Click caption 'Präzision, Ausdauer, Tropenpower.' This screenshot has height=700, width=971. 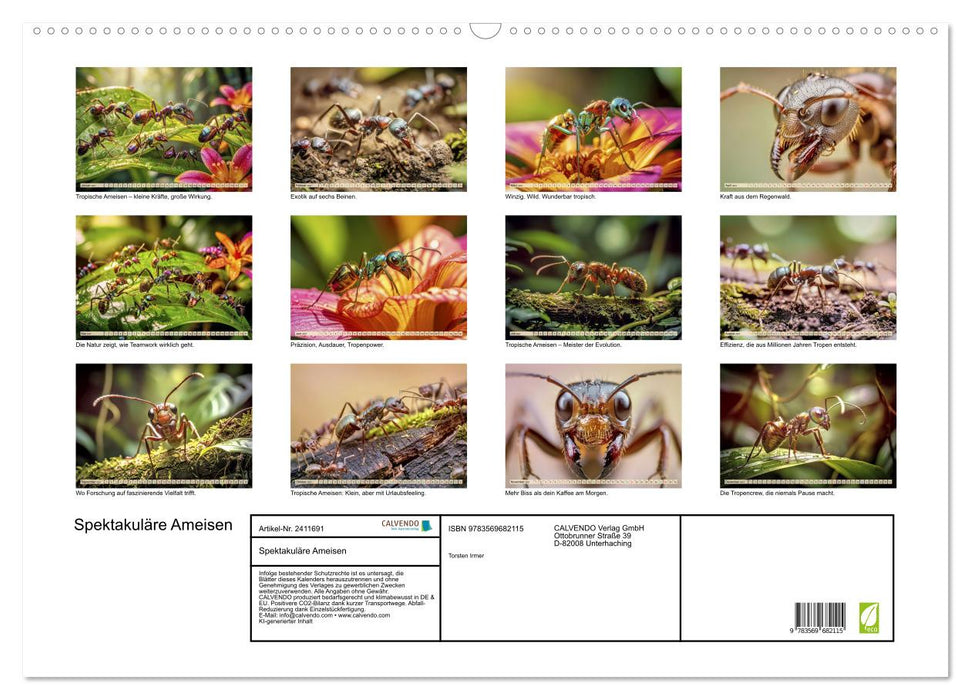click(x=337, y=345)
